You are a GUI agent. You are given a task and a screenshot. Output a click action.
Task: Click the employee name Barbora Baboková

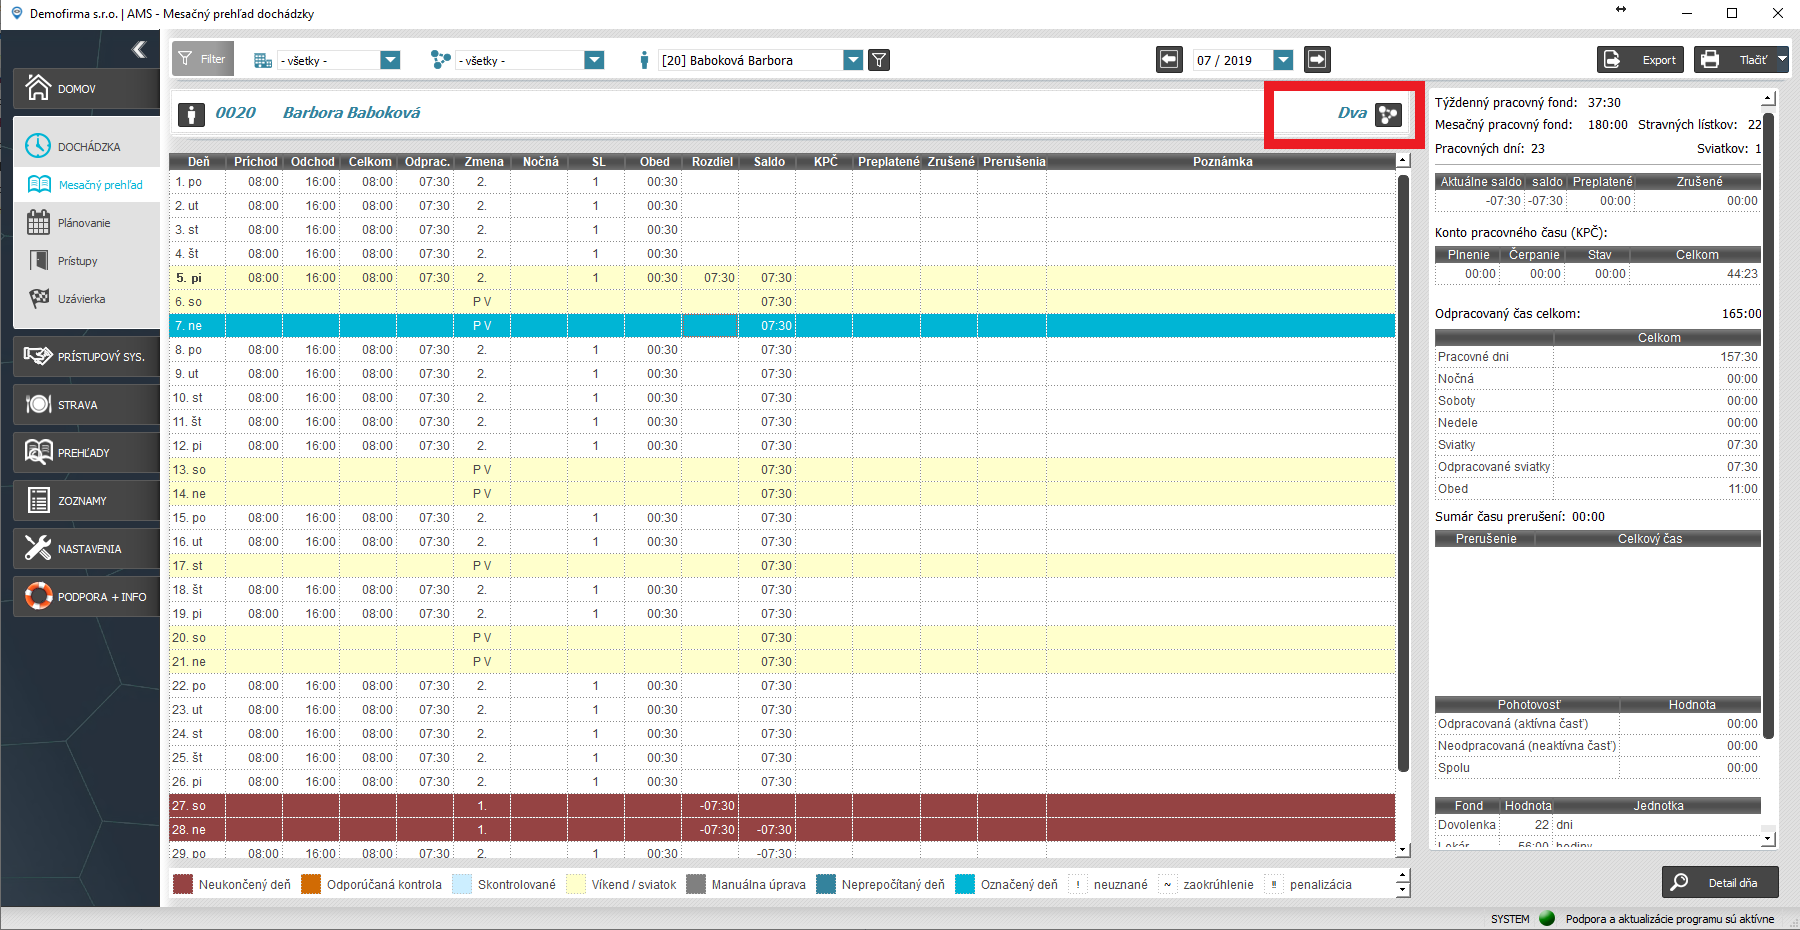click(351, 113)
